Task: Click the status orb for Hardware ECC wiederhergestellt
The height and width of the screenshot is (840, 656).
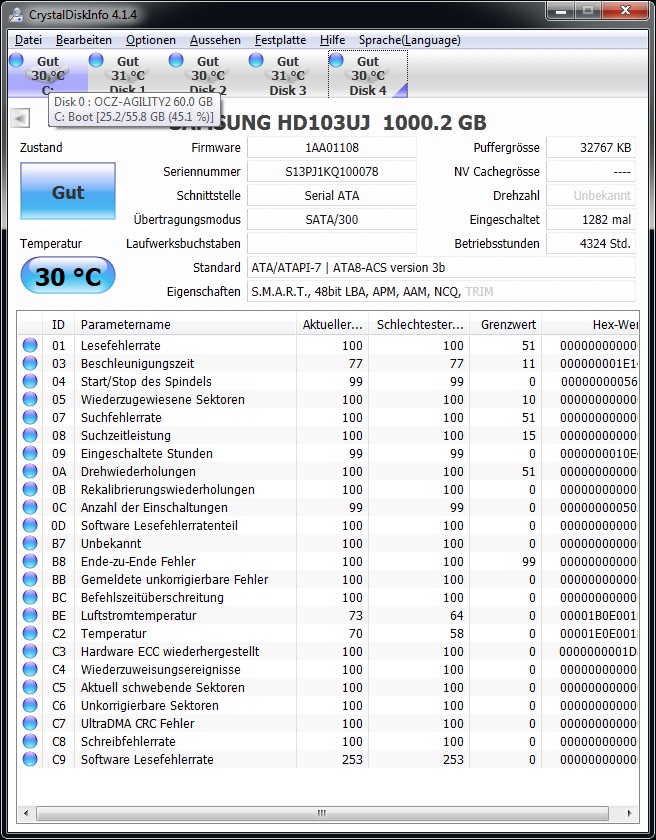Action: [x=30, y=651]
